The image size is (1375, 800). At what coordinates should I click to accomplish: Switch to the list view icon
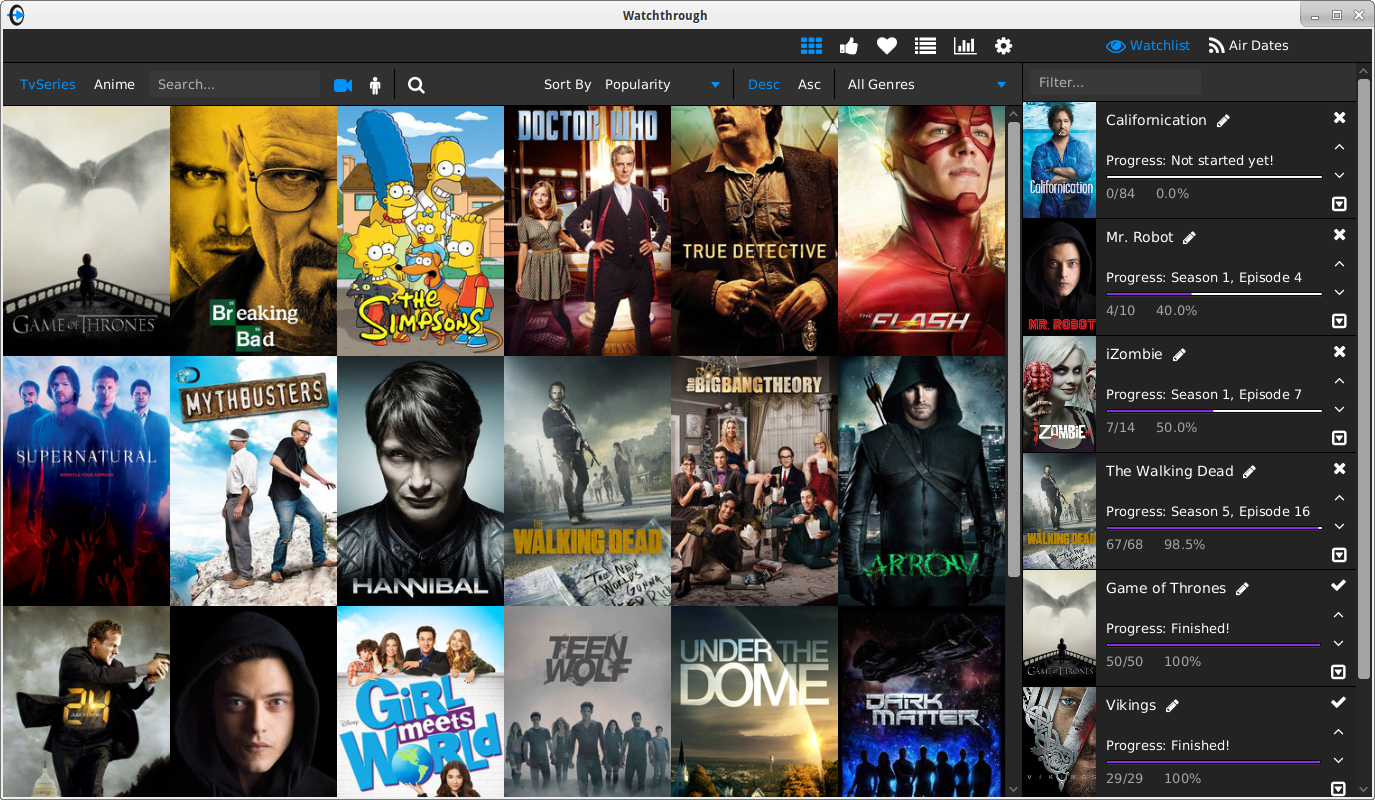click(x=925, y=46)
